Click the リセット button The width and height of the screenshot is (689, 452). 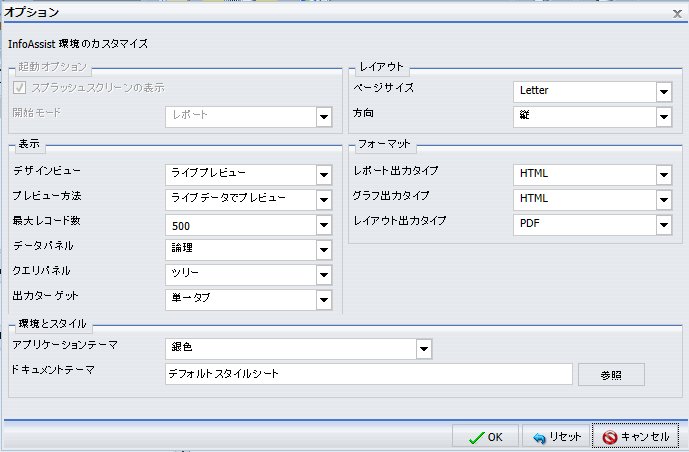[556, 437]
